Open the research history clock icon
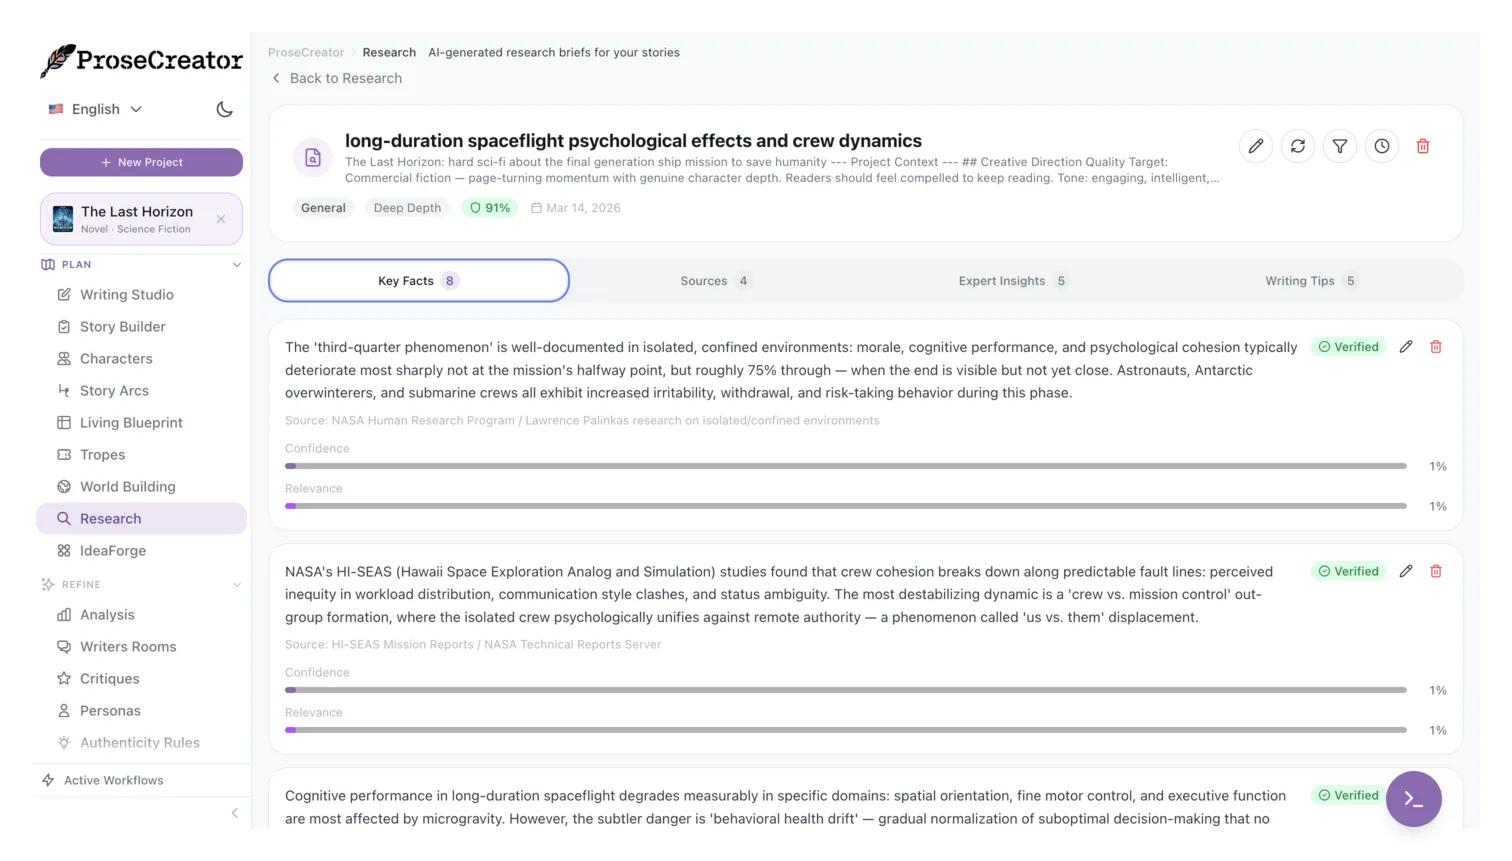1512x861 pixels. [x=1381, y=146]
